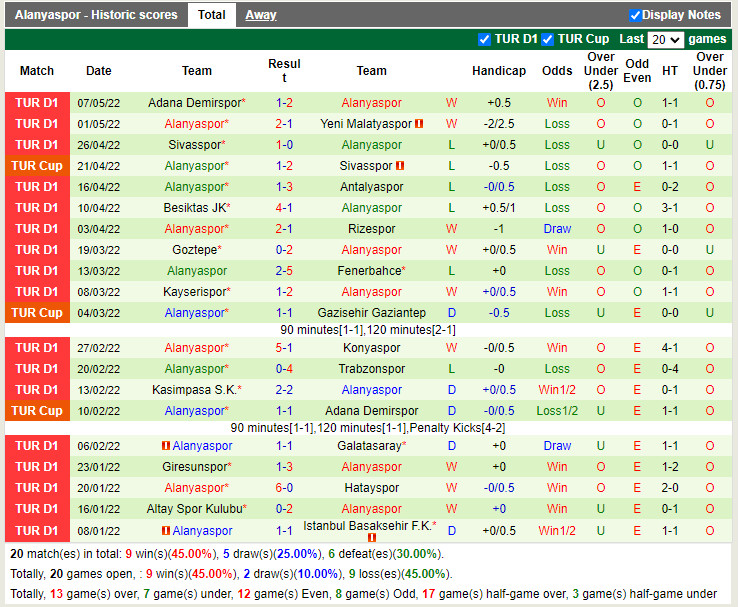Open the 2-1 result against Yeni Malatyaspor
This screenshot has width=739, height=607.
284,124
